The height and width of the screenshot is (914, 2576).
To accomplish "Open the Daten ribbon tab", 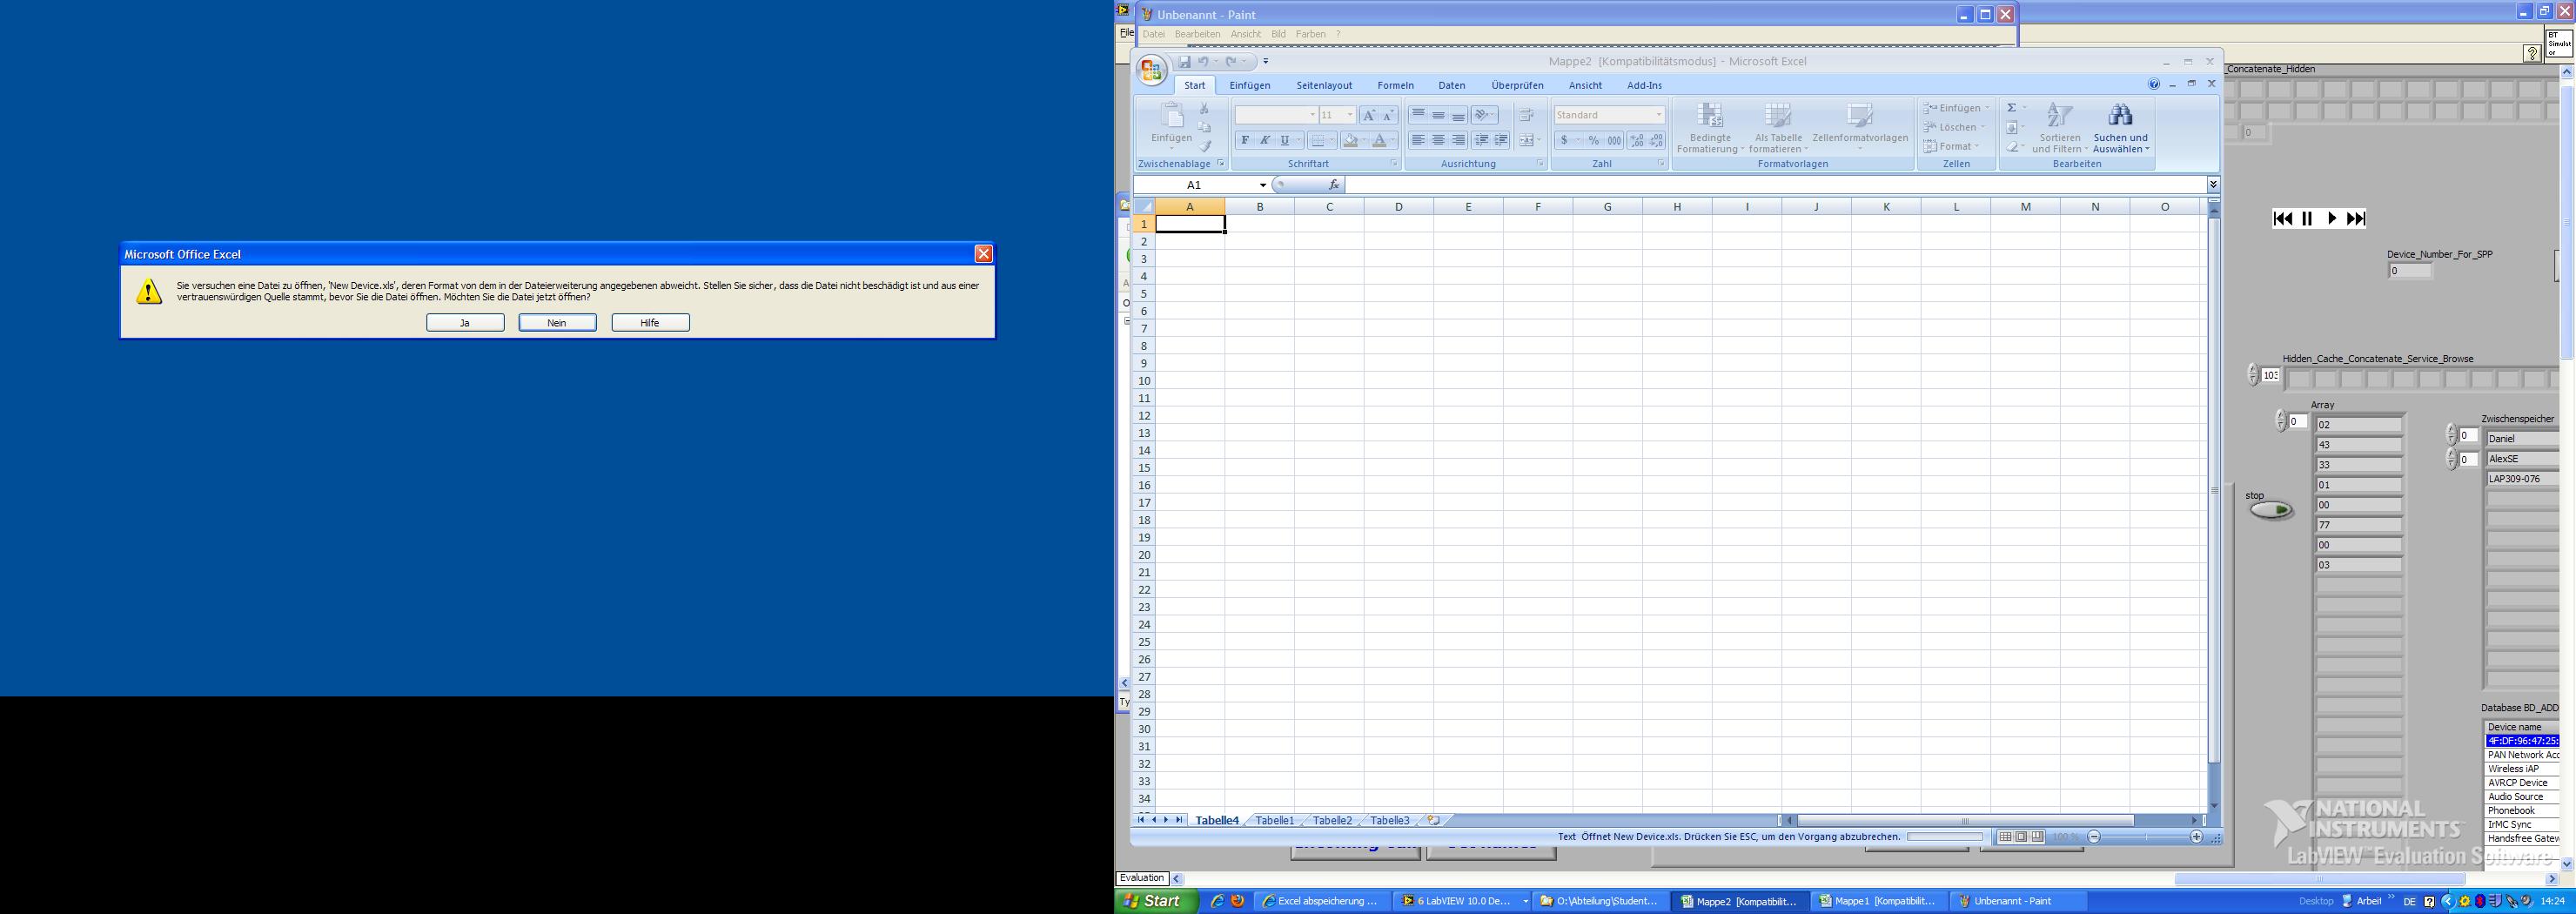I will 1451,85.
